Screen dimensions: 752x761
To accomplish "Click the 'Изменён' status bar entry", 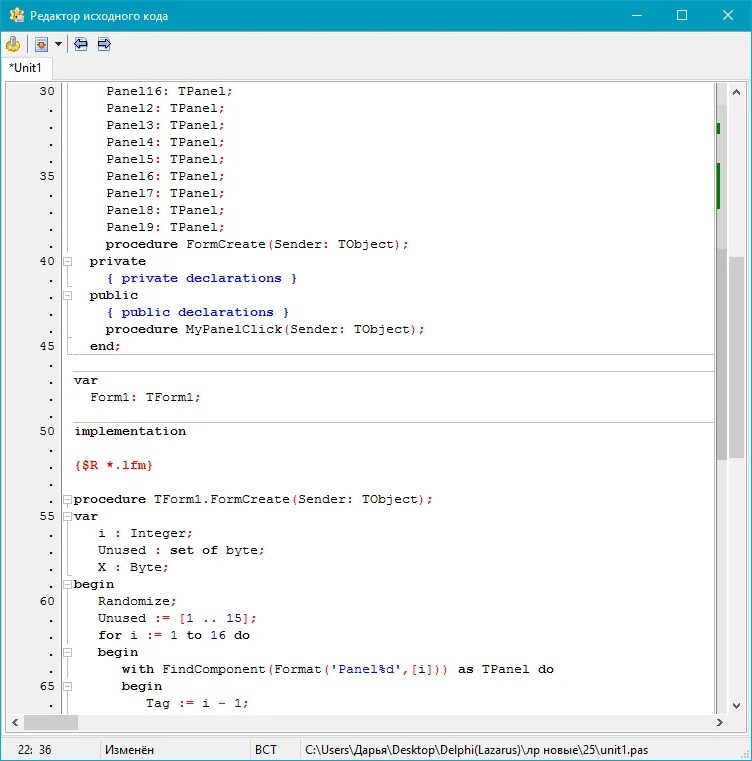I will point(129,750).
